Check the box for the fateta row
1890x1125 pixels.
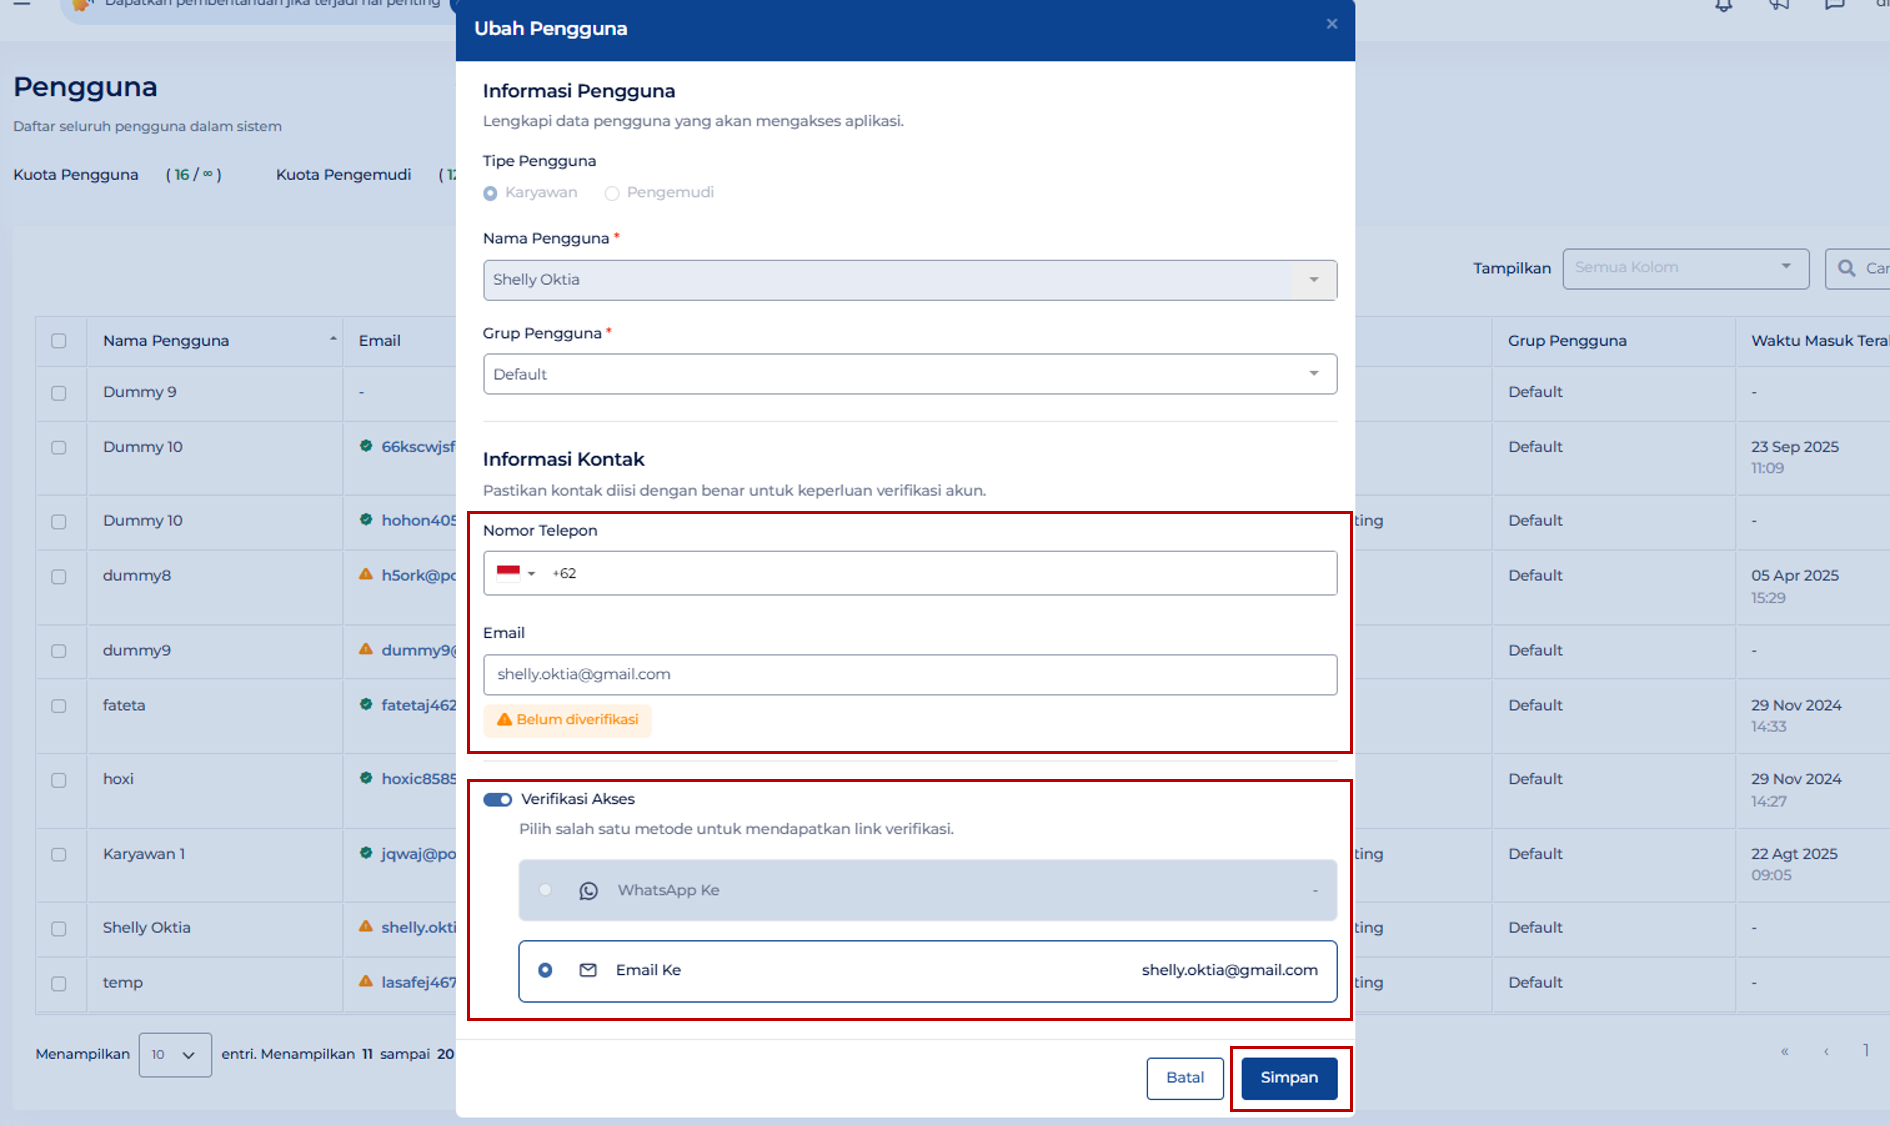59,706
